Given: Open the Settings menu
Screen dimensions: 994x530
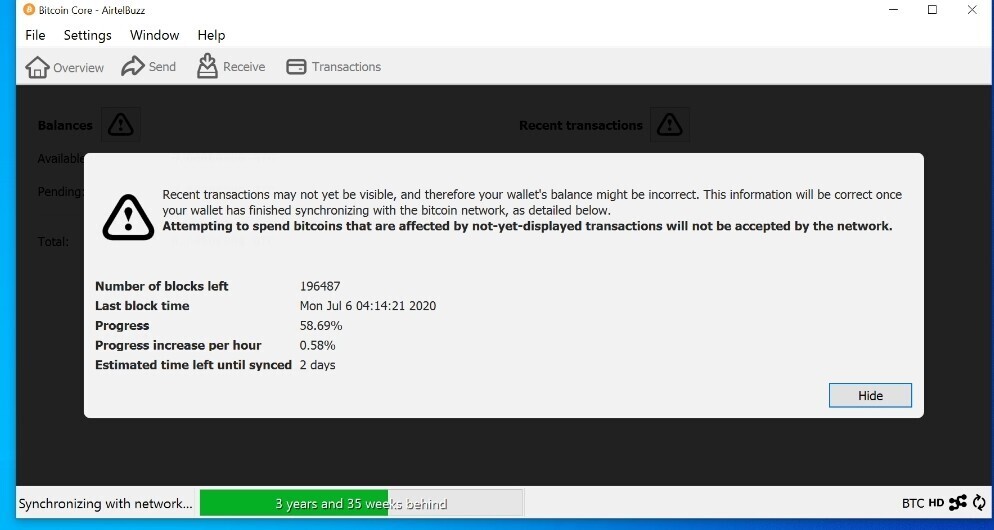Looking at the screenshot, I should [87, 36].
